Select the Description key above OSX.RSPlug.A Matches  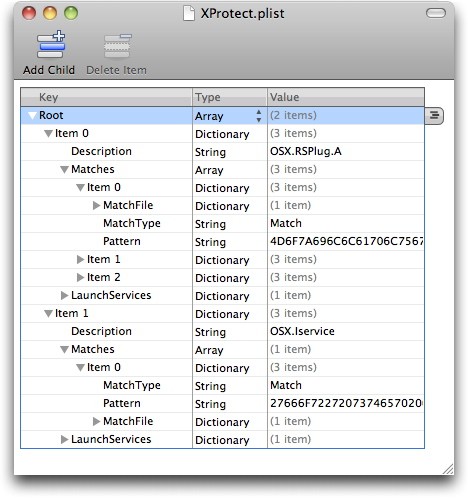[x=101, y=151]
